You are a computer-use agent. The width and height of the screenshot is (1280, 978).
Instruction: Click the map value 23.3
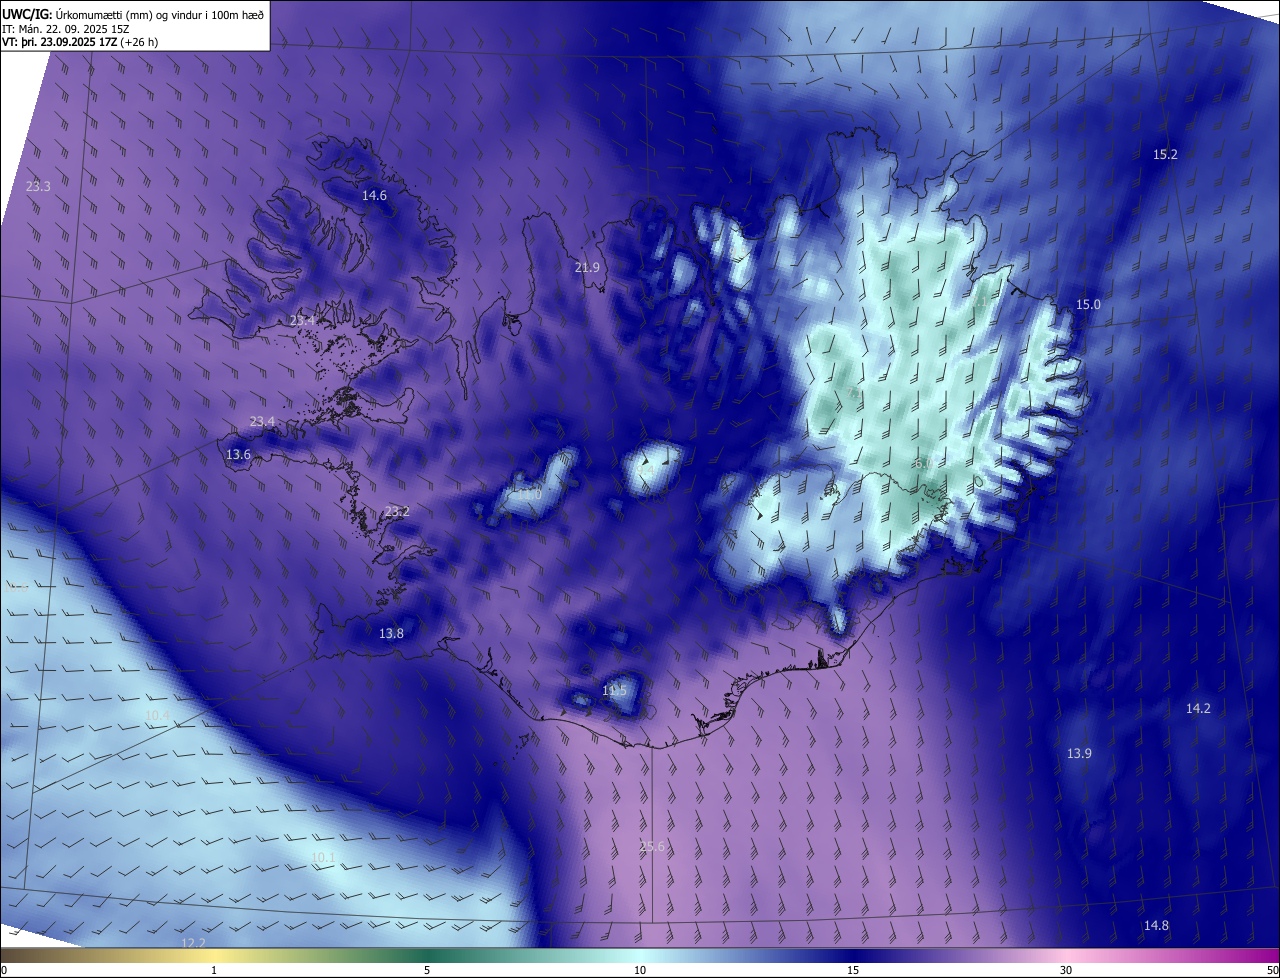(38, 186)
